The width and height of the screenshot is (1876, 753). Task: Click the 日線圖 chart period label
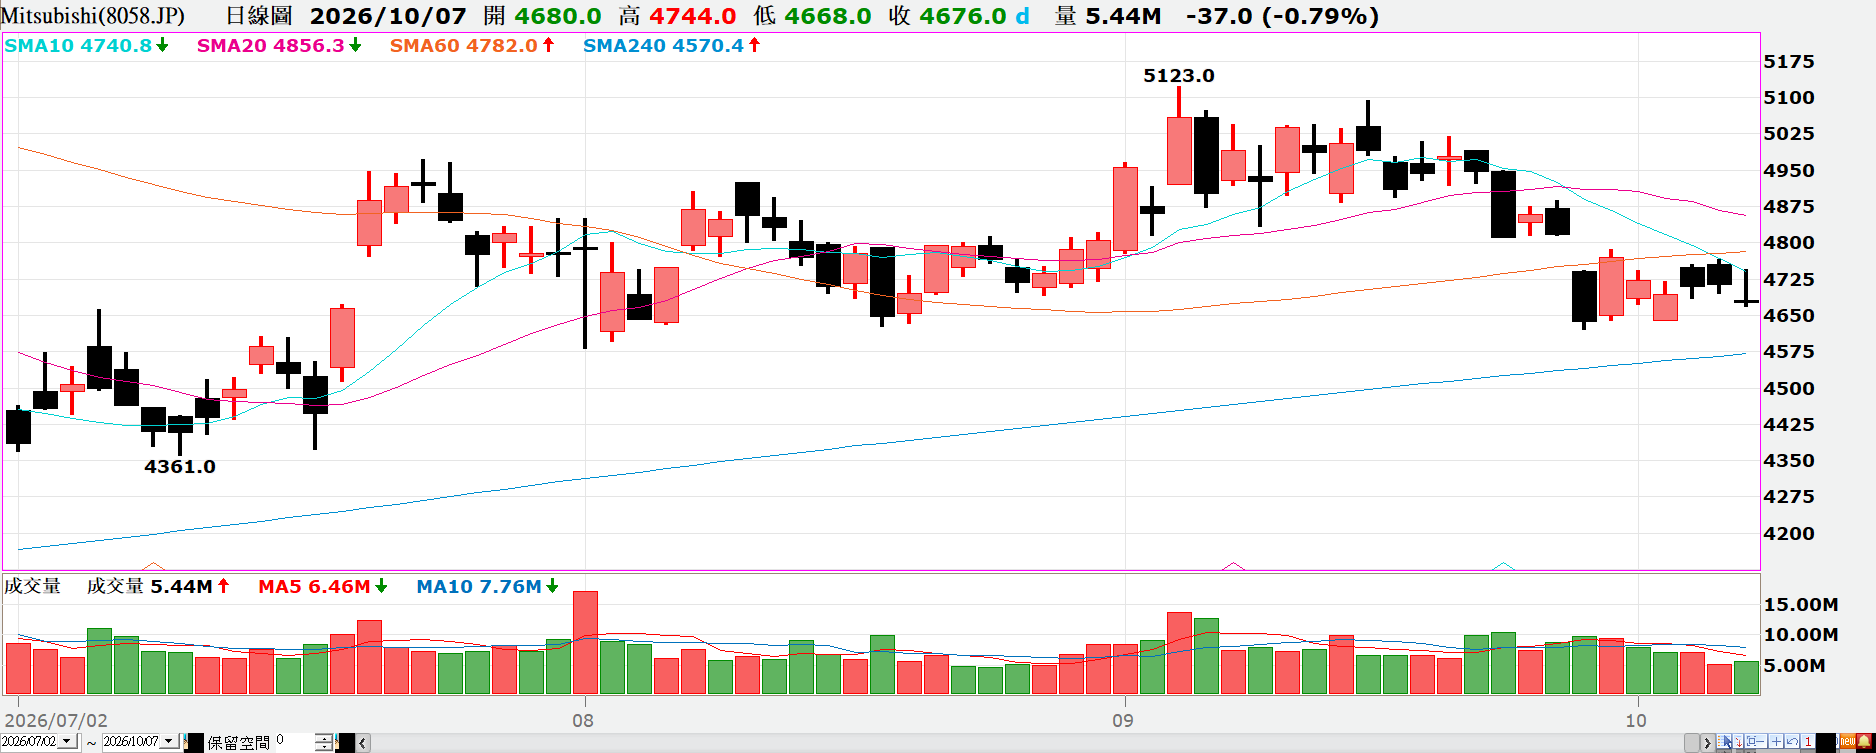click(258, 16)
